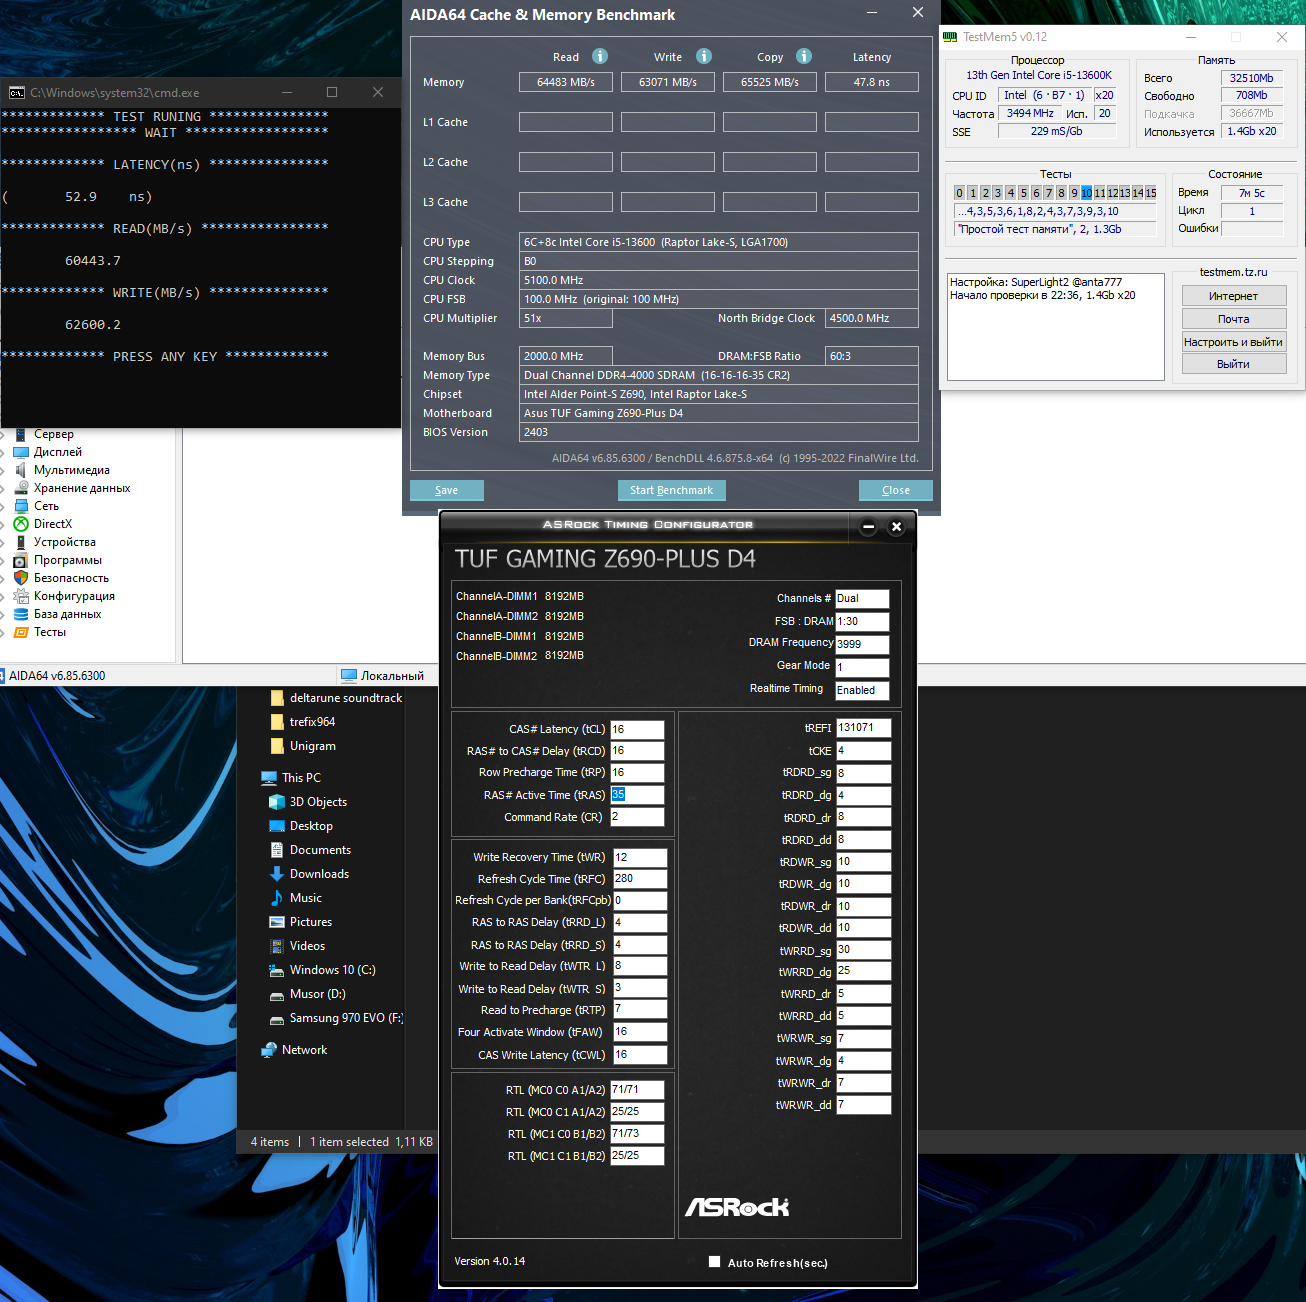This screenshot has height=1302, width=1306.
Task: Click the AIDA64 v6.85.6300 status bar entry
Action: click(x=57, y=676)
